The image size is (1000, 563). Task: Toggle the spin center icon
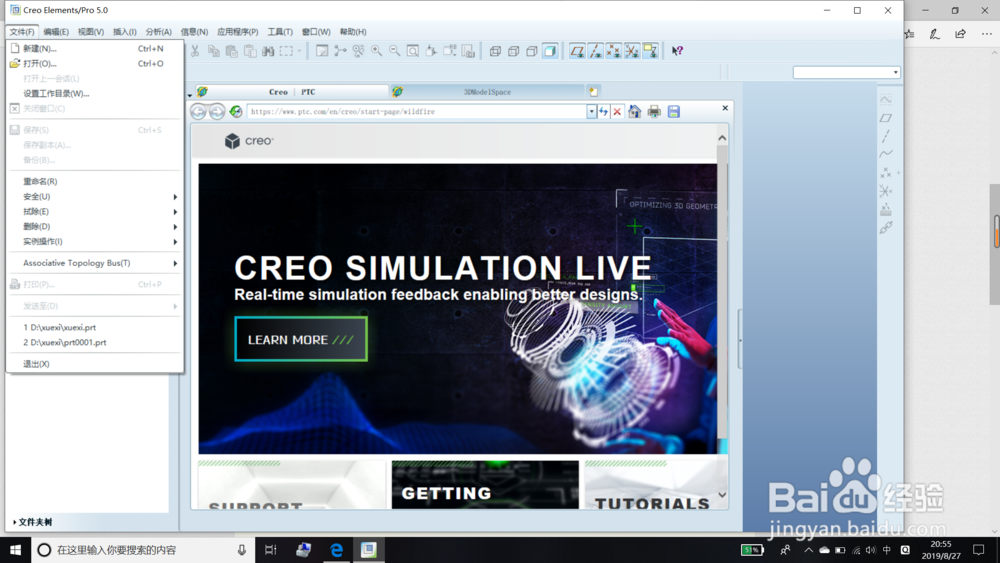click(x=340, y=51)
